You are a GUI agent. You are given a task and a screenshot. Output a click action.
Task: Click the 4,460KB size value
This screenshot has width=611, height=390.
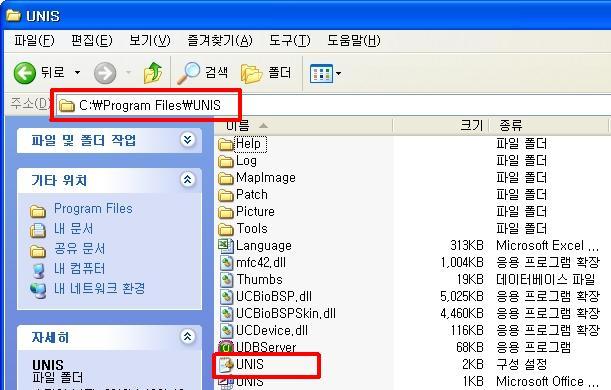(x=462, y=314)
